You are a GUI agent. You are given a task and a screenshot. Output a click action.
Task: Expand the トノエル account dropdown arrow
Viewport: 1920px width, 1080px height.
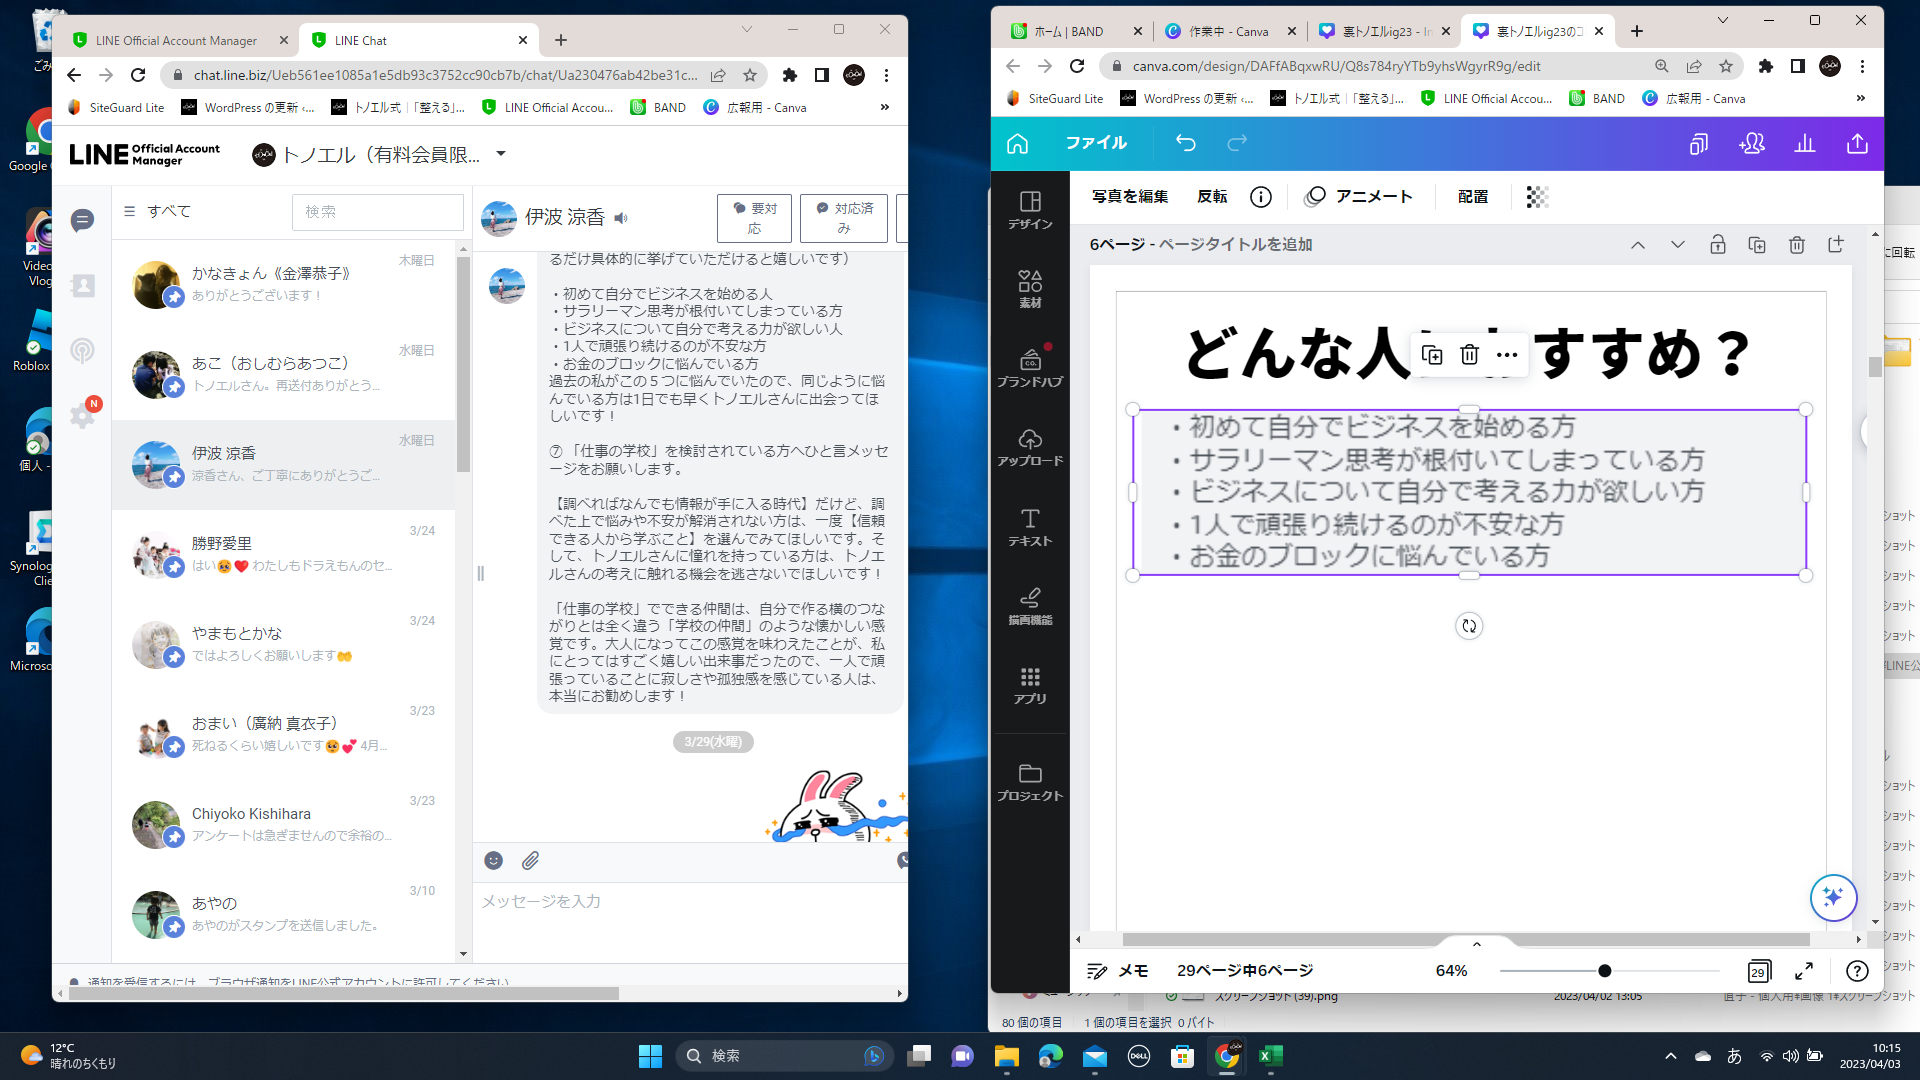(x=501, y=154)
